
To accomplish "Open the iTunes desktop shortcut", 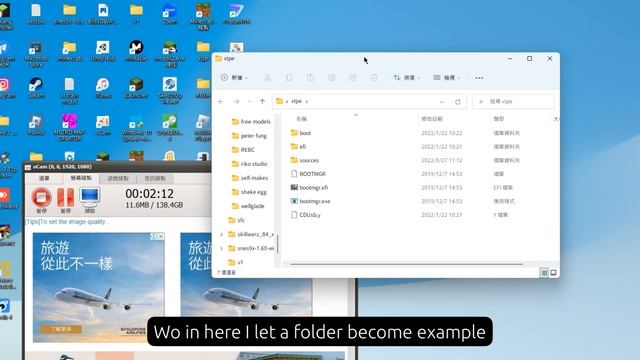I will coord(102,88).
